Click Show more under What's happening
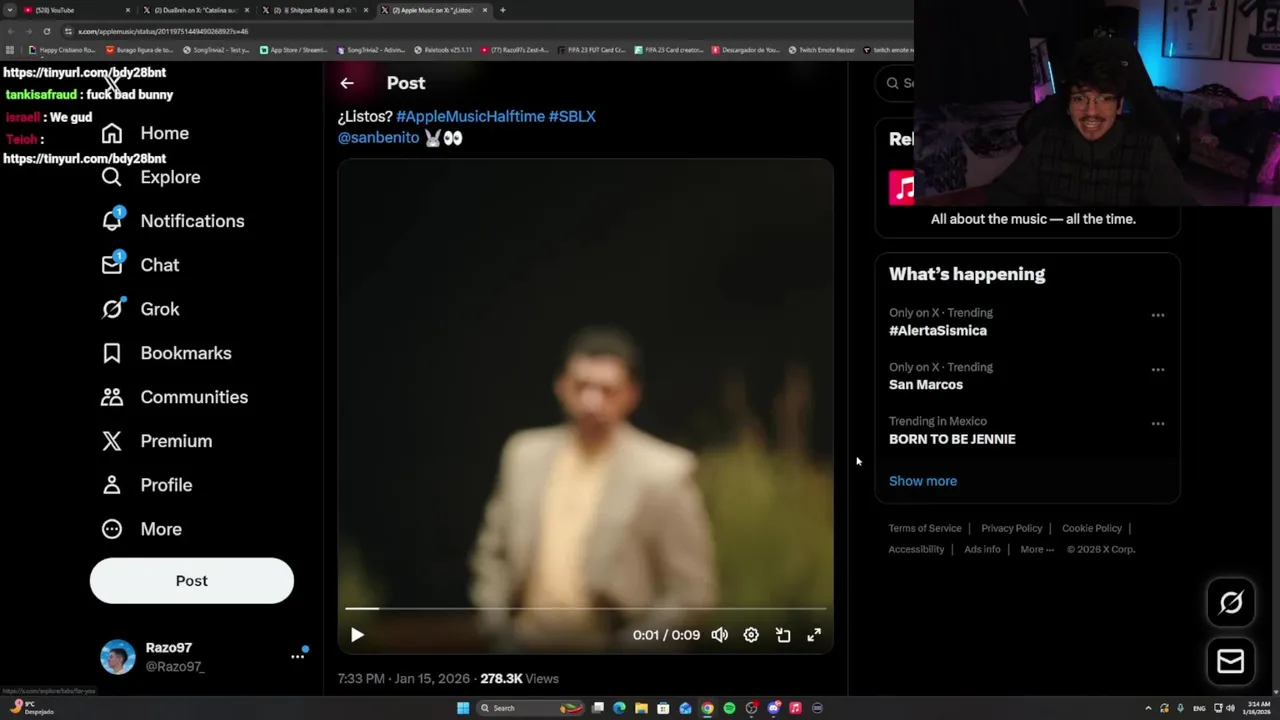The height and width of the screenshot is (720, 1280). 923,481
